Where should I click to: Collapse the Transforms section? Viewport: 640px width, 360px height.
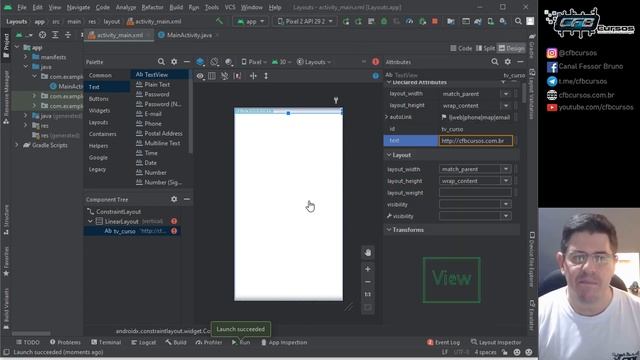pos(389,230)
